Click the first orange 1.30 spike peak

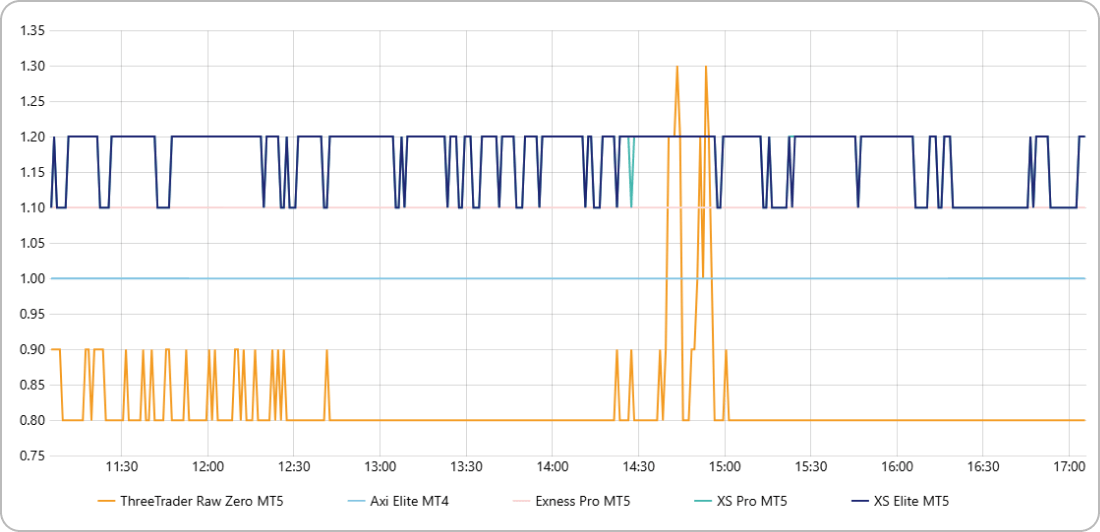click(x=677, y=67)
